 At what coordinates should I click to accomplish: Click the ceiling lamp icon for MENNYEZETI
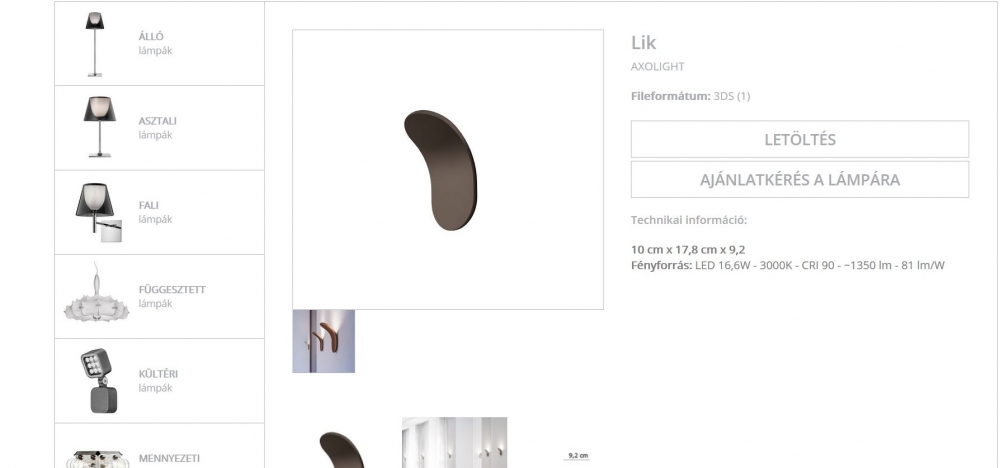point(97,459)
